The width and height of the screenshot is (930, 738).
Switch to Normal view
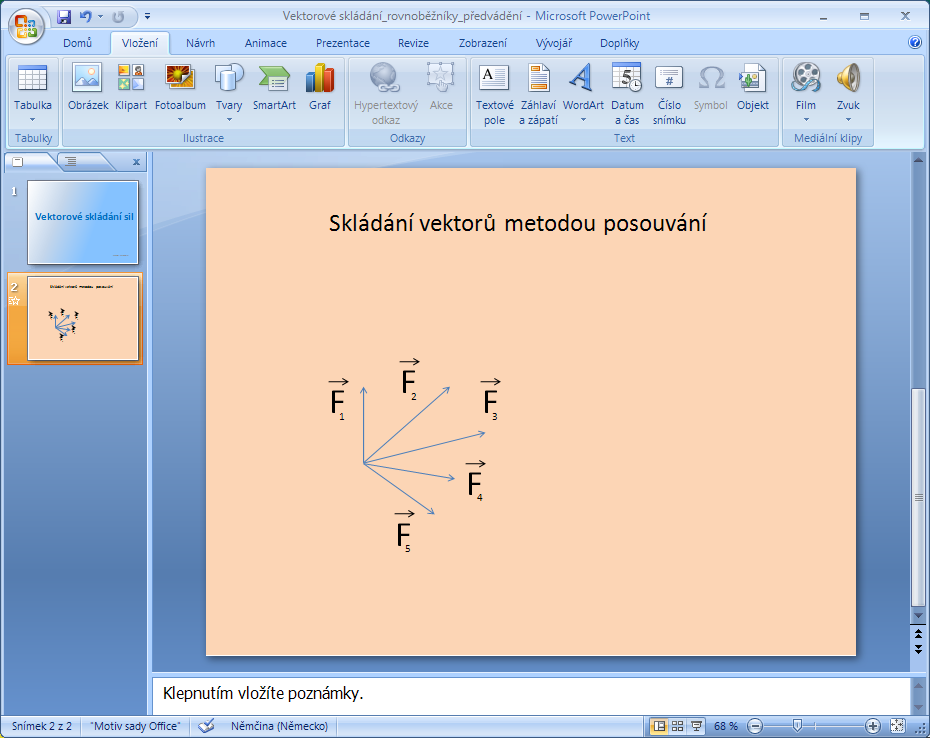pos(659,726)
